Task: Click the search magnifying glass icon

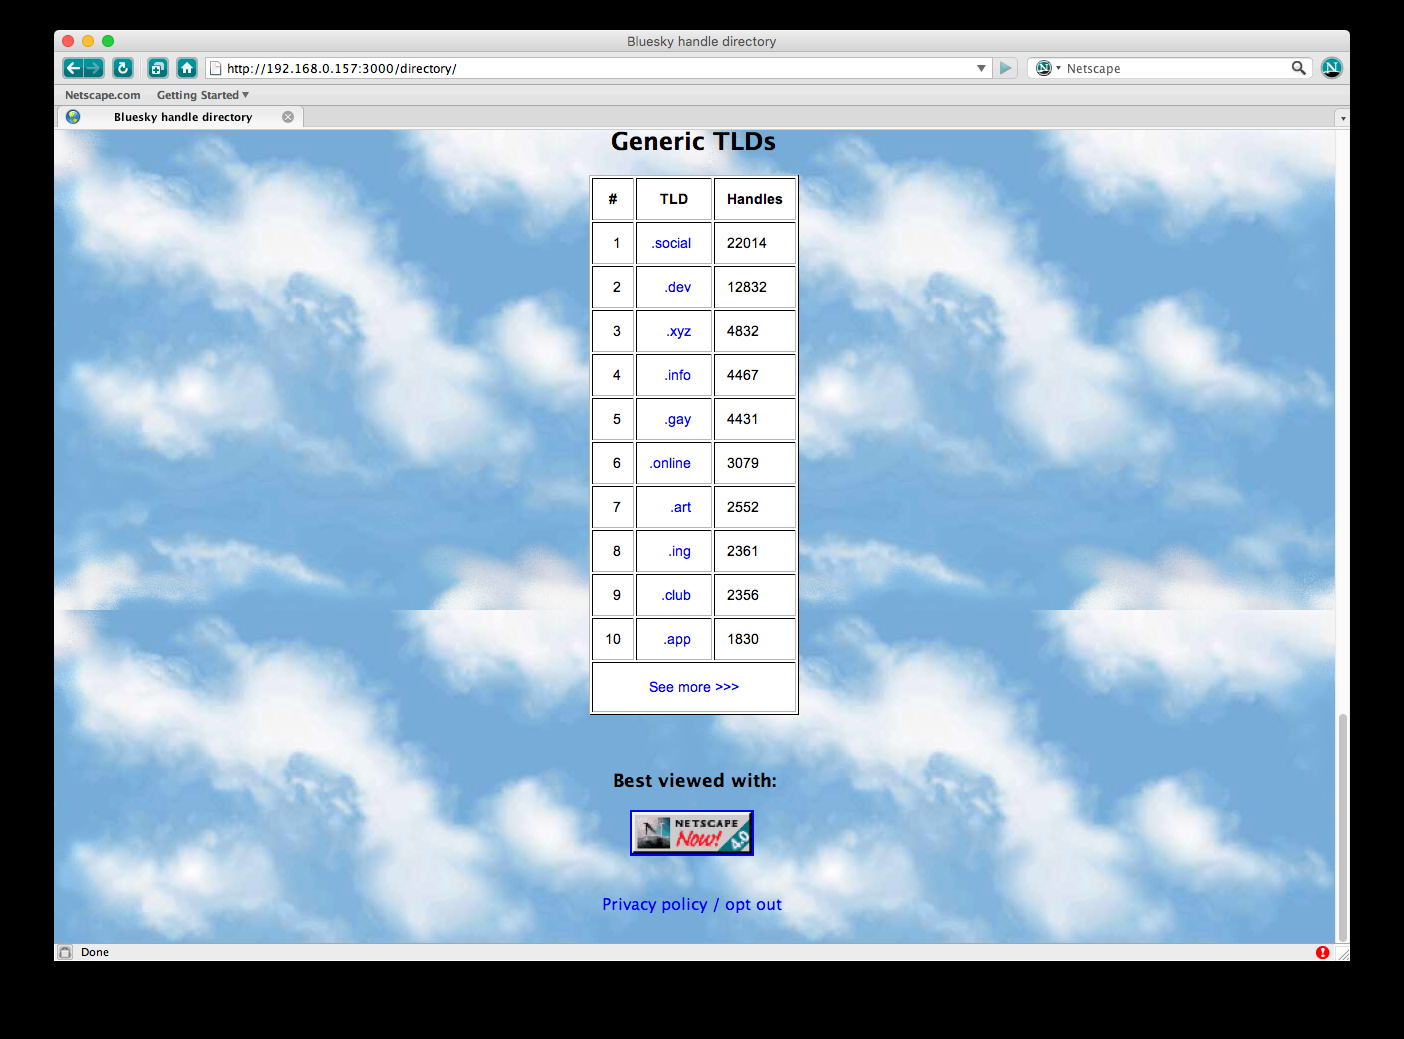Action: (x=1298, y=68)
